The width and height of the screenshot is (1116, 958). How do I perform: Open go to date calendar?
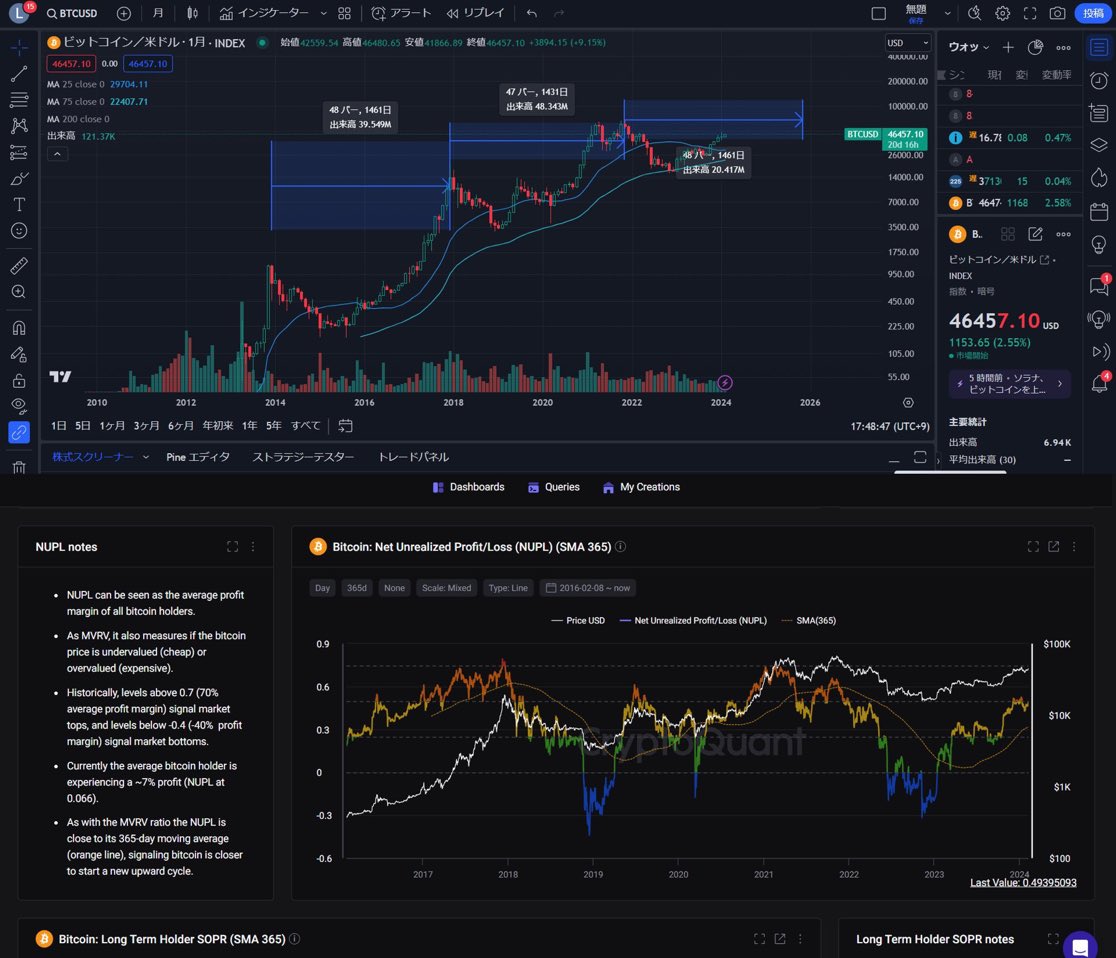tap(345, 426)
